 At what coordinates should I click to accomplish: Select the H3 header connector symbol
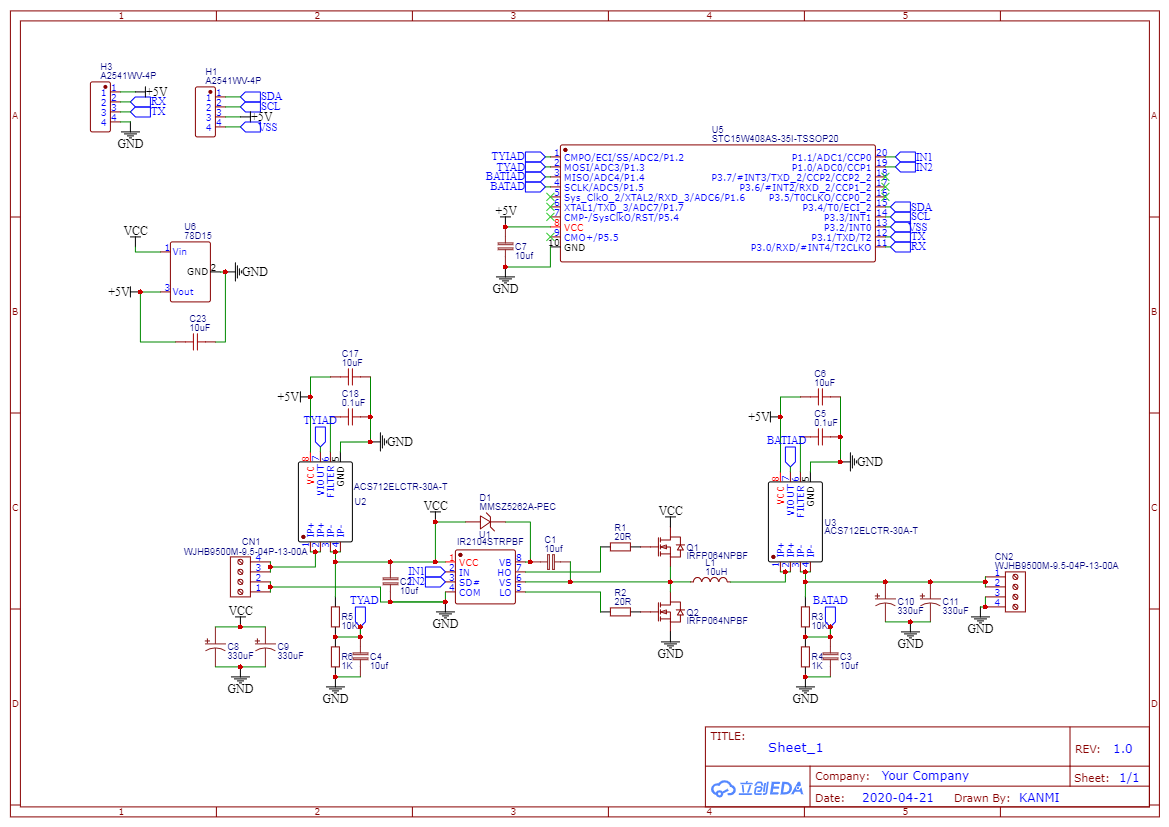coord(101,107)
